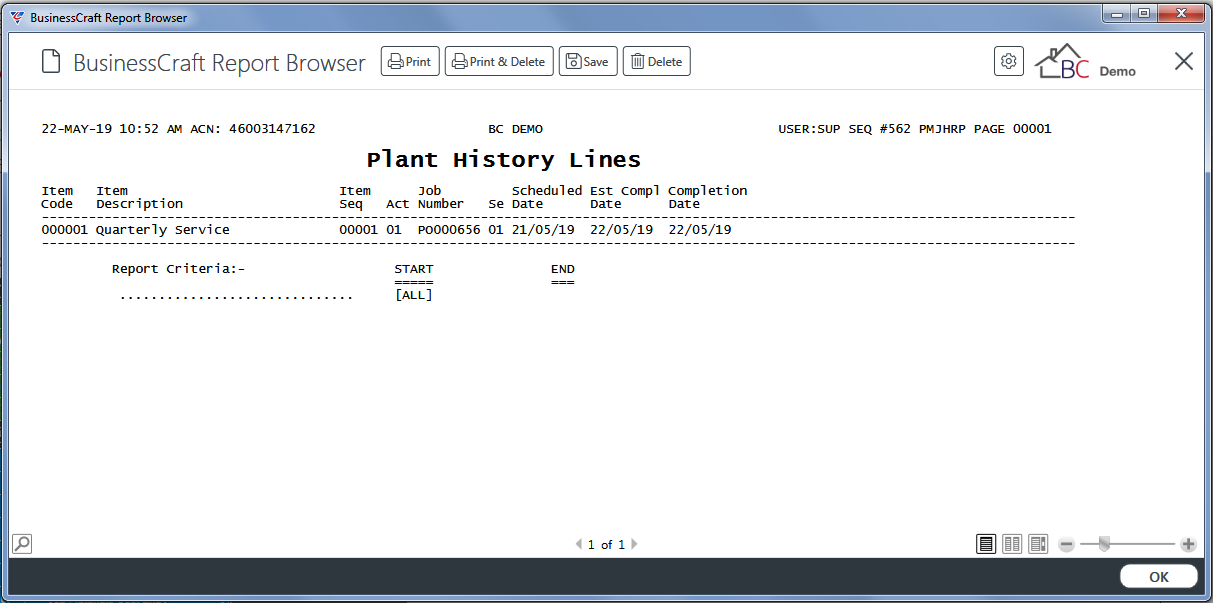The width and height of the screenshot is (1213, 603).
Task: Click the Print & Delete button
Action: pos(499,62)
